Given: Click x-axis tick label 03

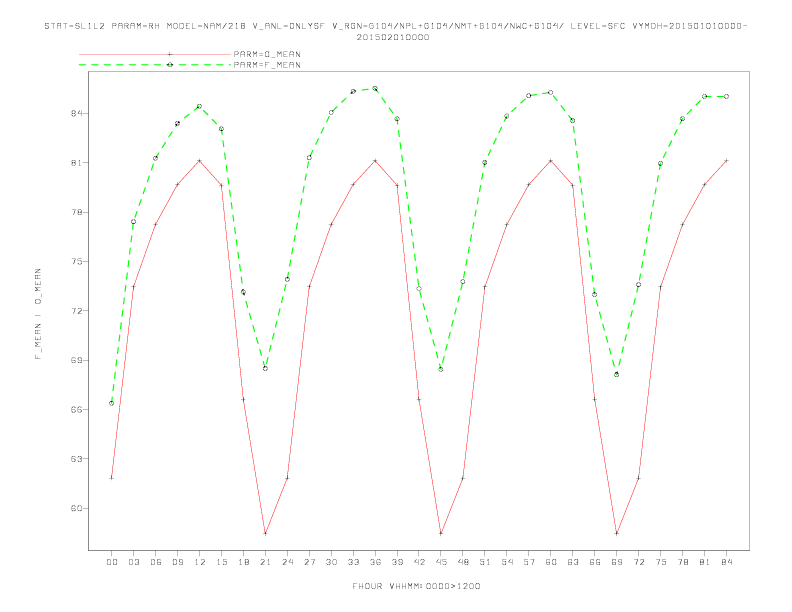Looking at the screenshot, I should 133,562.
